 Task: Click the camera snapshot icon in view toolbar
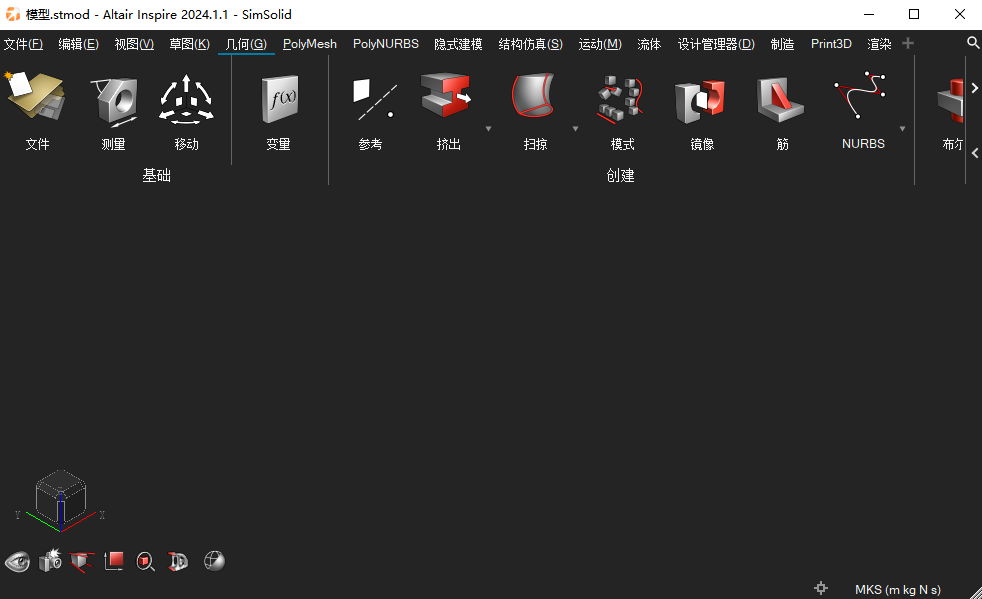50,561
